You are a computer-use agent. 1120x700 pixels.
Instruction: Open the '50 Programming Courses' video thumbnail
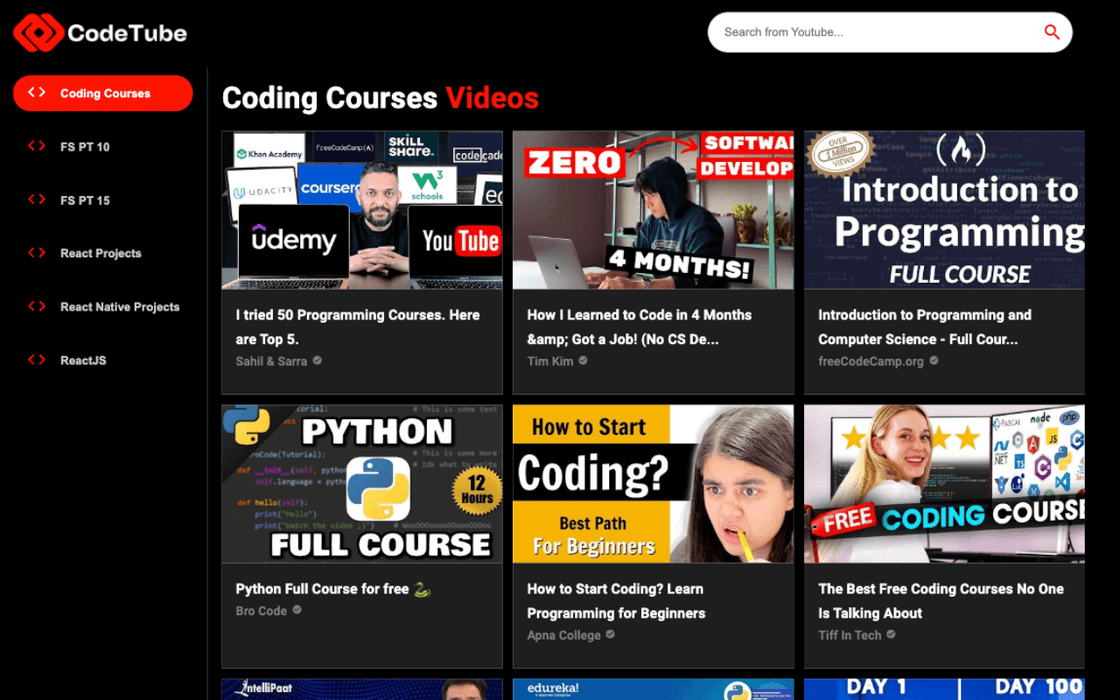[362, 210]
